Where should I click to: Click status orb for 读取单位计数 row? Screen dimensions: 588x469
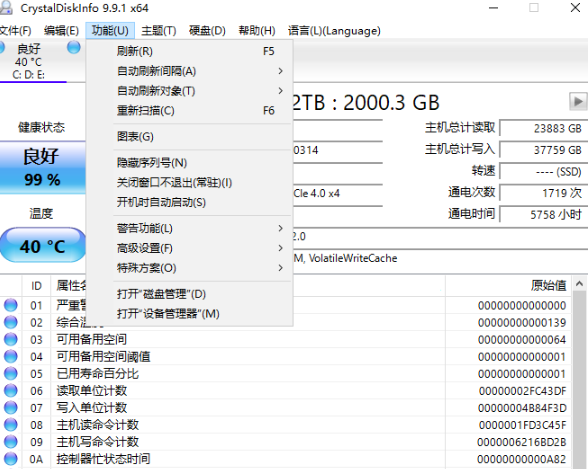pos(10,391)
